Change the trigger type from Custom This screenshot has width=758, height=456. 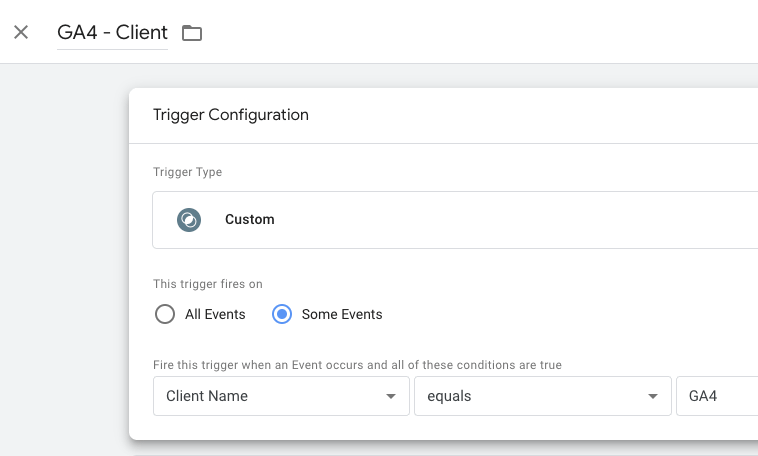tap(455, 220)
